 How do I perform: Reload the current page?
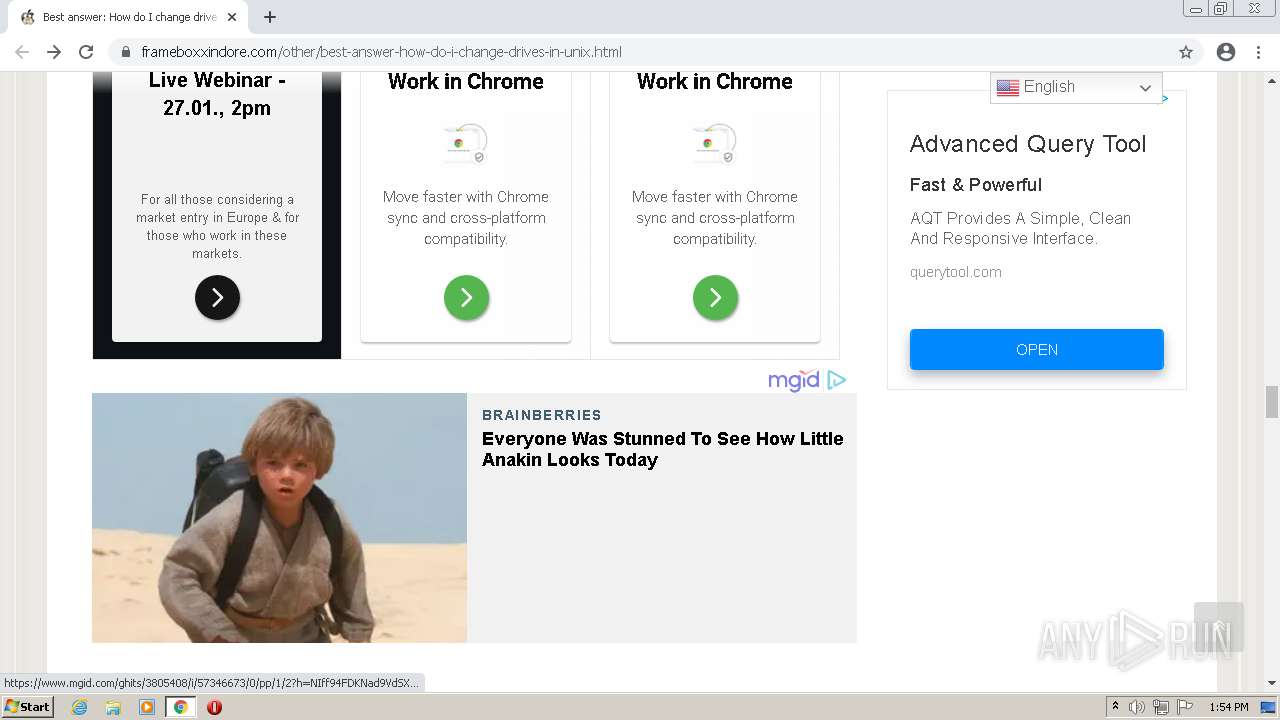(86, 52)
